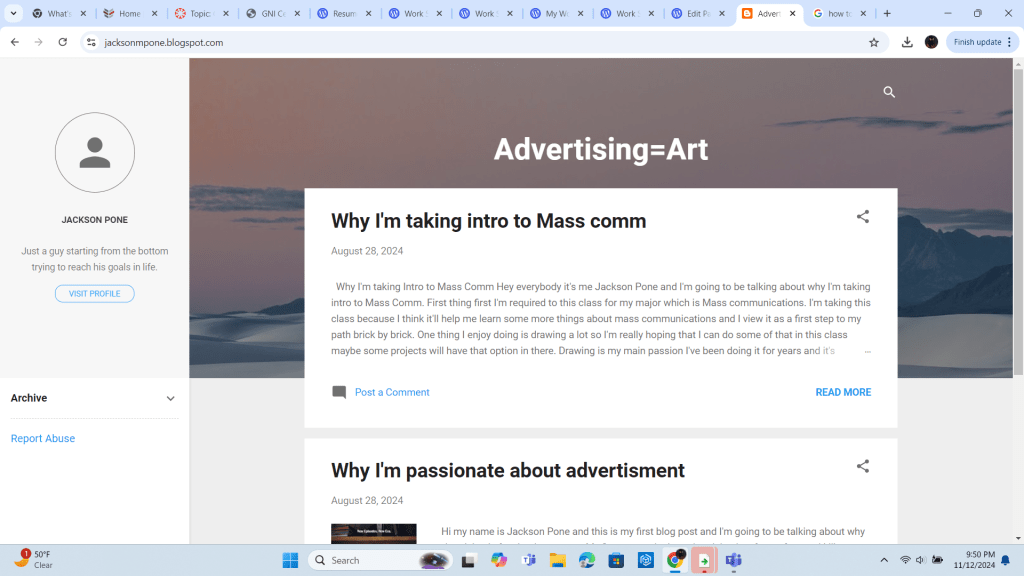Click the VISIT PROFILE button
1024x576 pixels.
(95, 294)
